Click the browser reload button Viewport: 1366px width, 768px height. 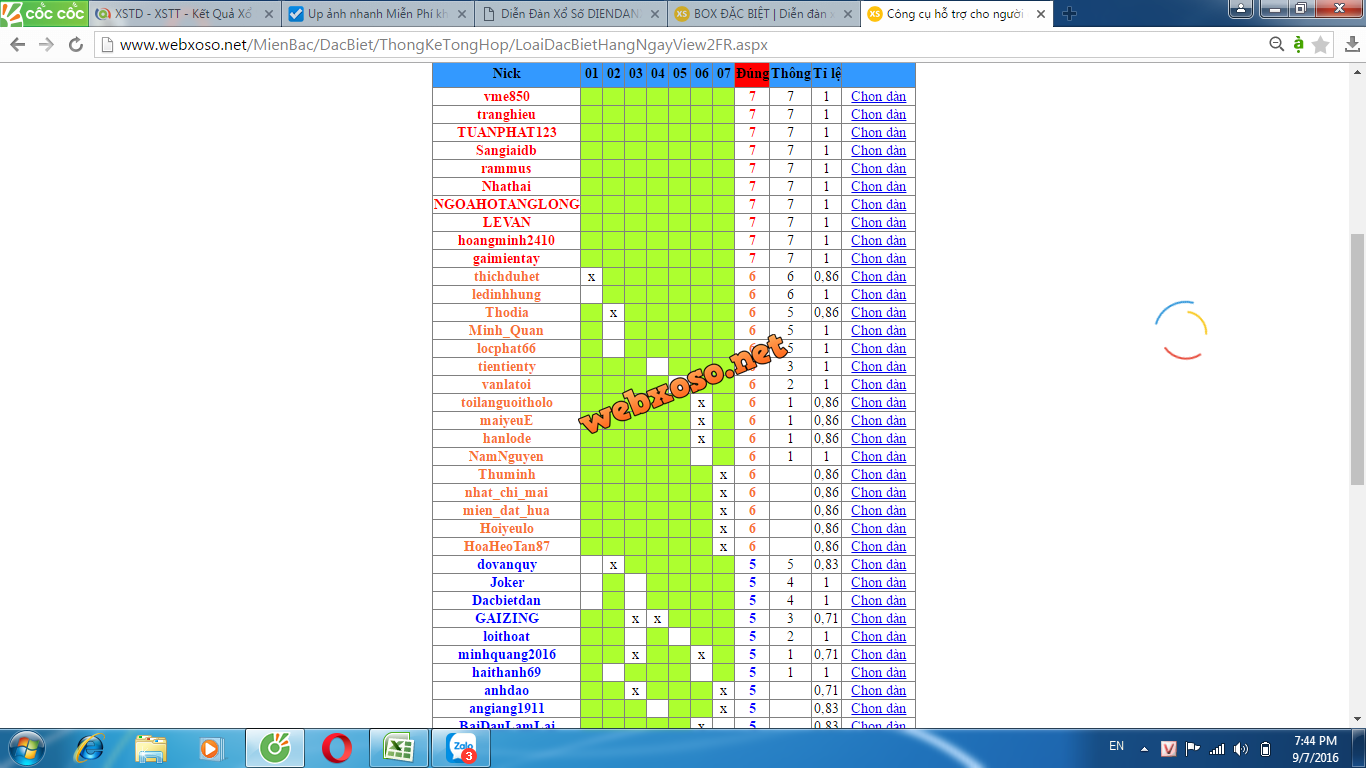click(76, 45)
